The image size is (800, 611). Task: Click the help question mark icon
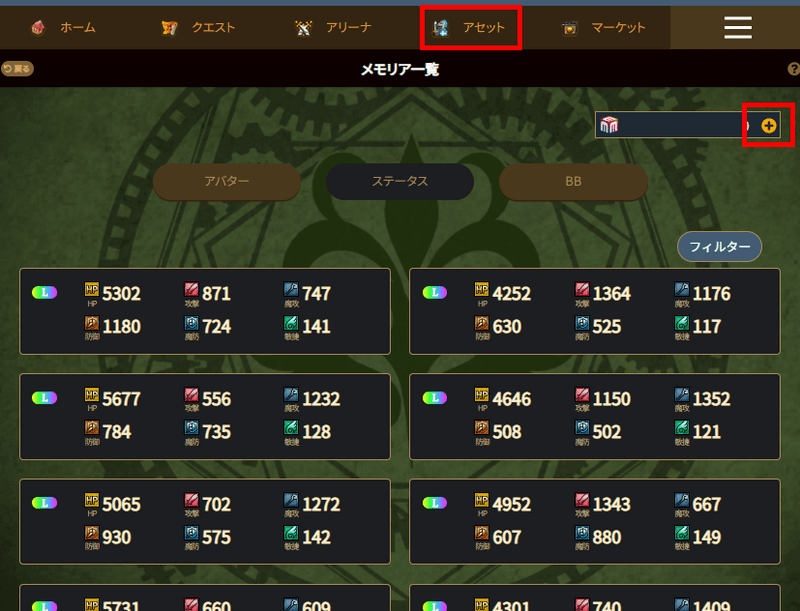[x=793, y=69]
